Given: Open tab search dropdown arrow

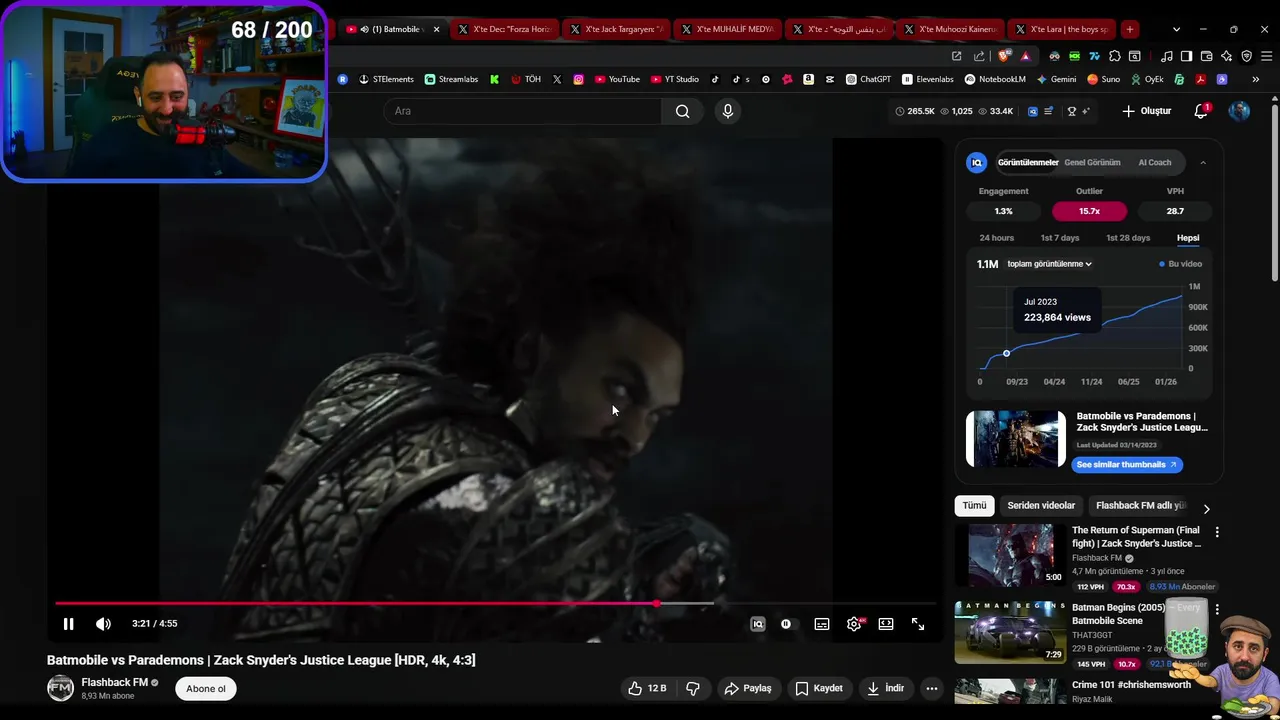Looking at the screenshot, I should 1176,29.
